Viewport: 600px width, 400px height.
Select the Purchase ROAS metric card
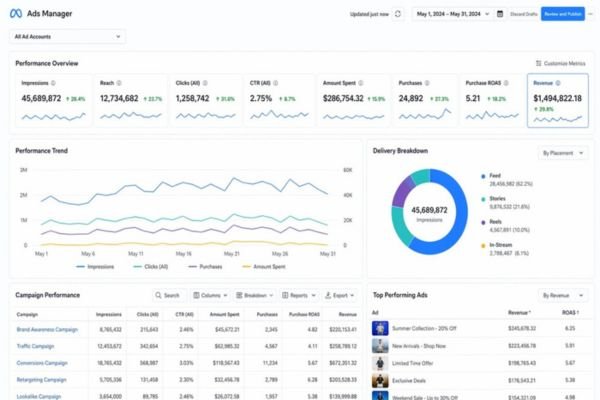click(x=492, y=100)
